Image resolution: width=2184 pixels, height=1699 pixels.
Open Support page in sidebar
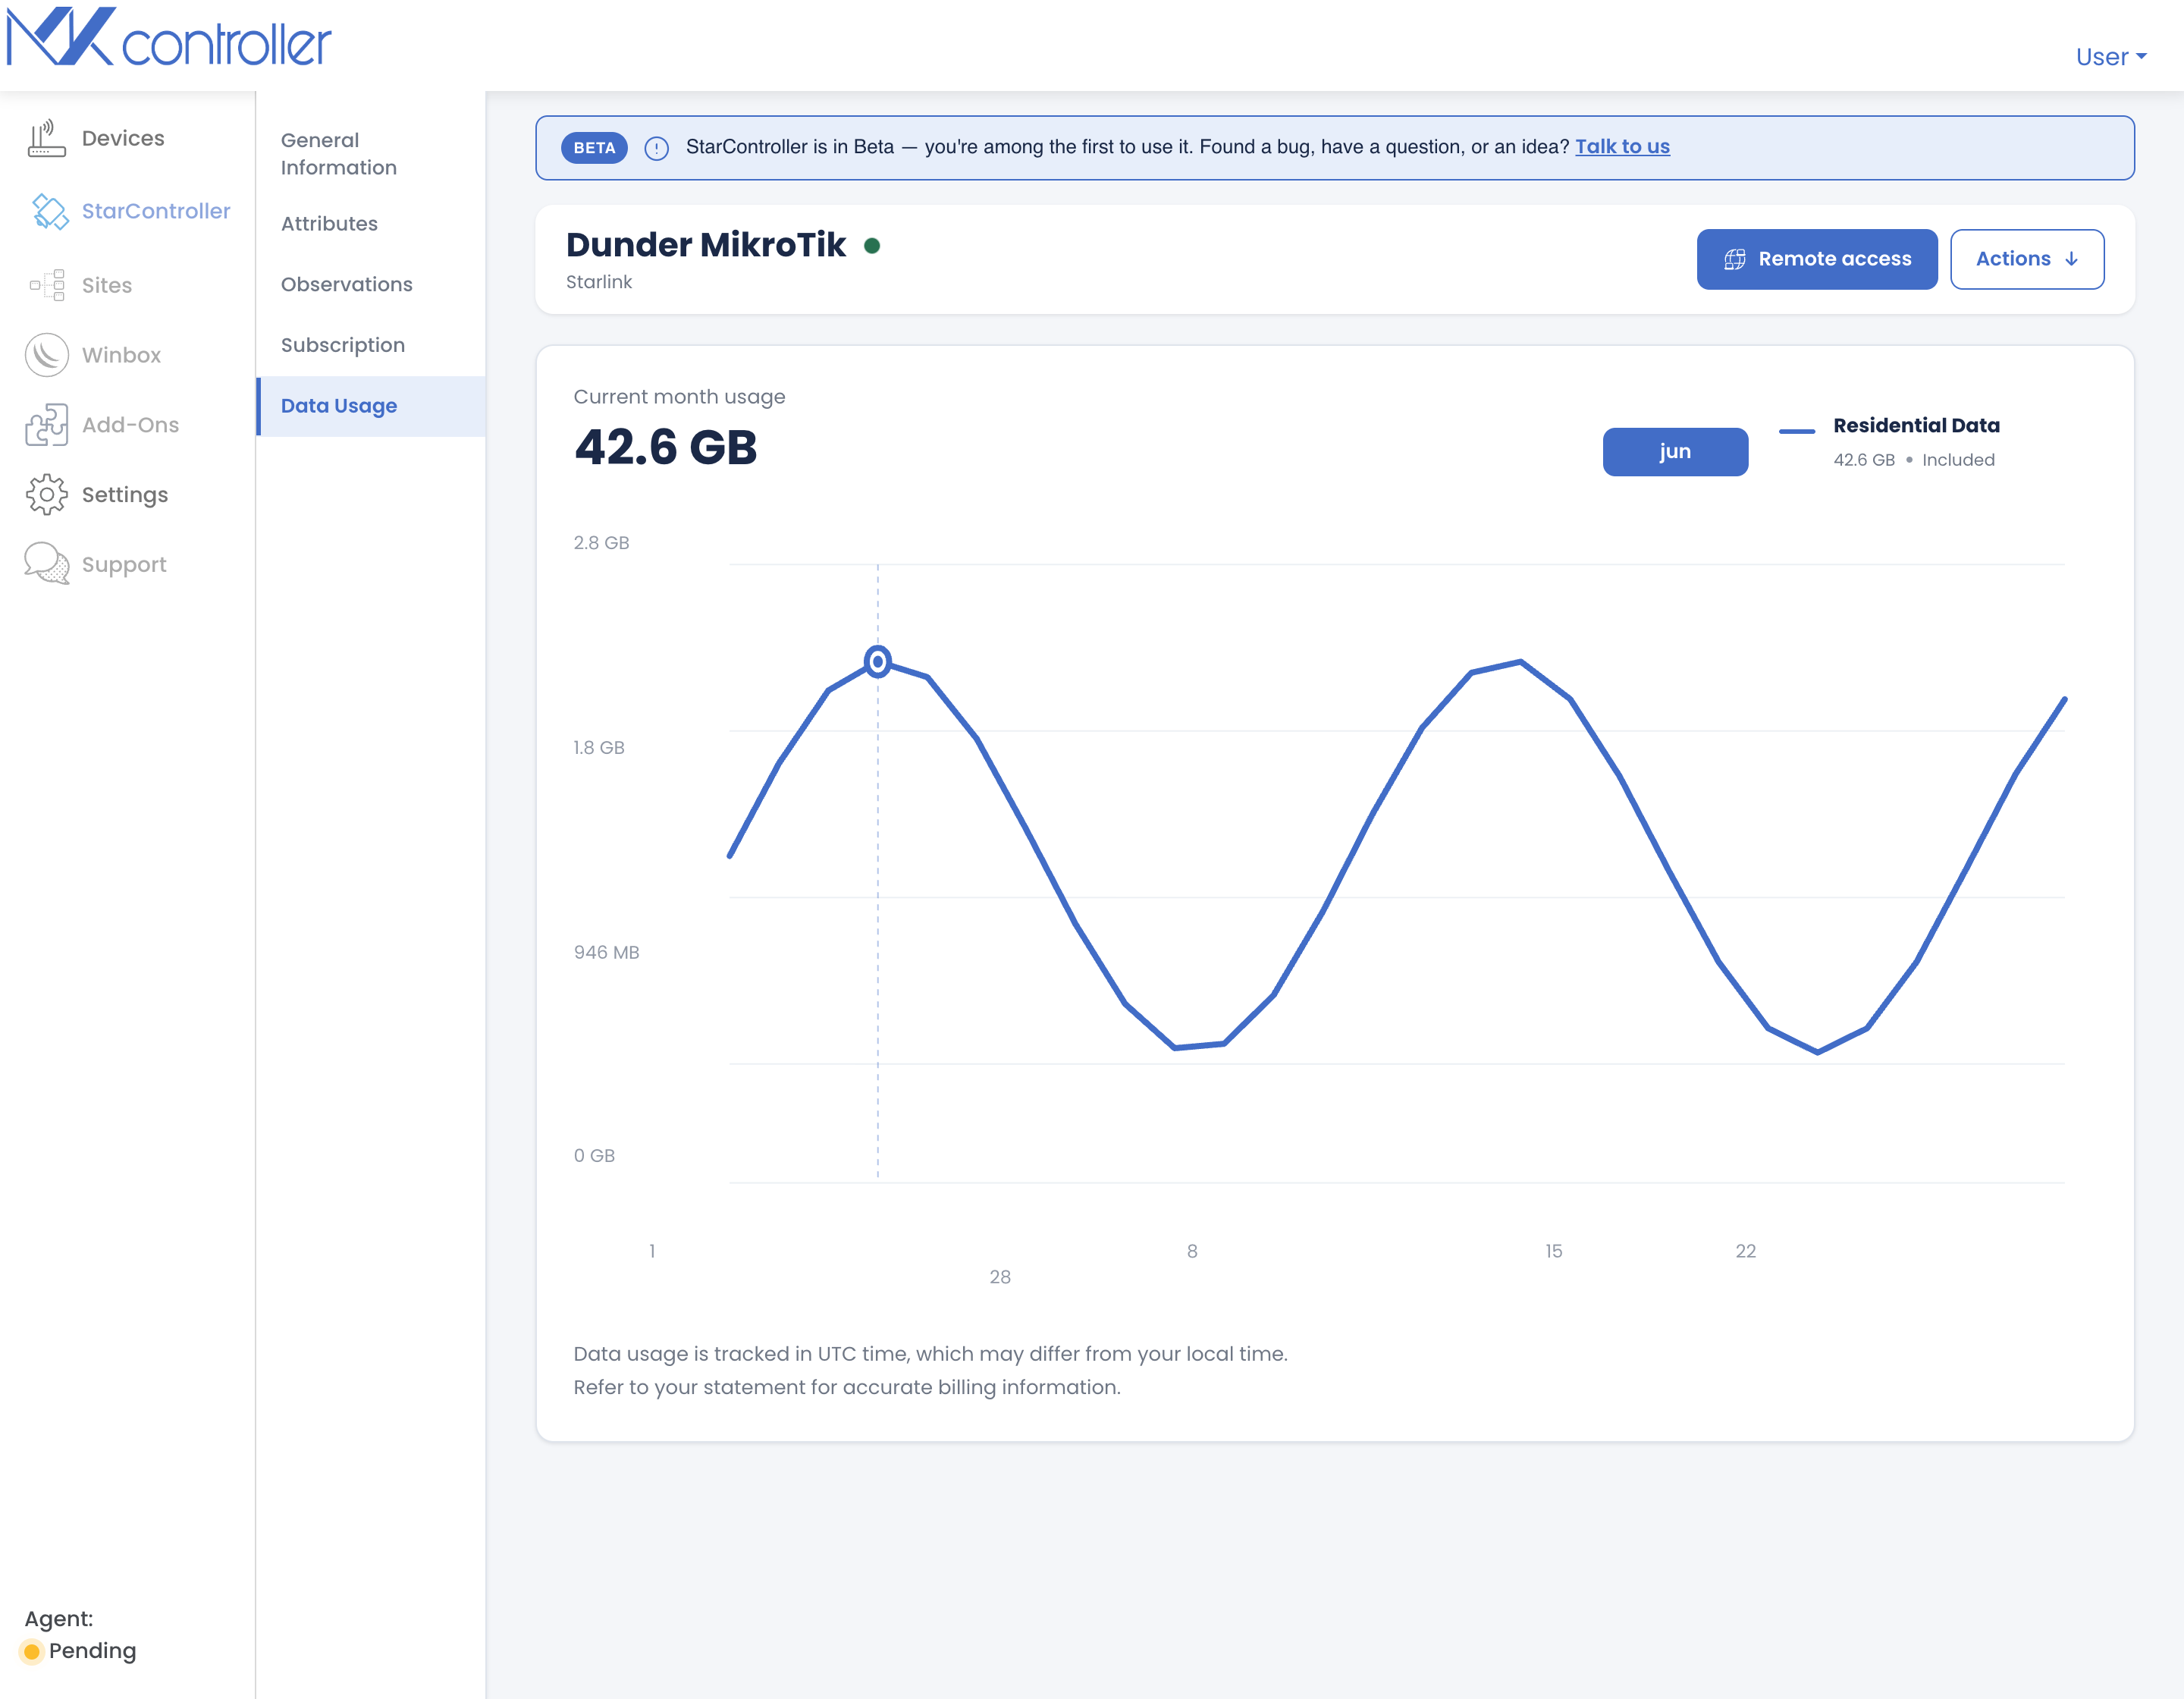pyautogui.click(x=124, y=565)
